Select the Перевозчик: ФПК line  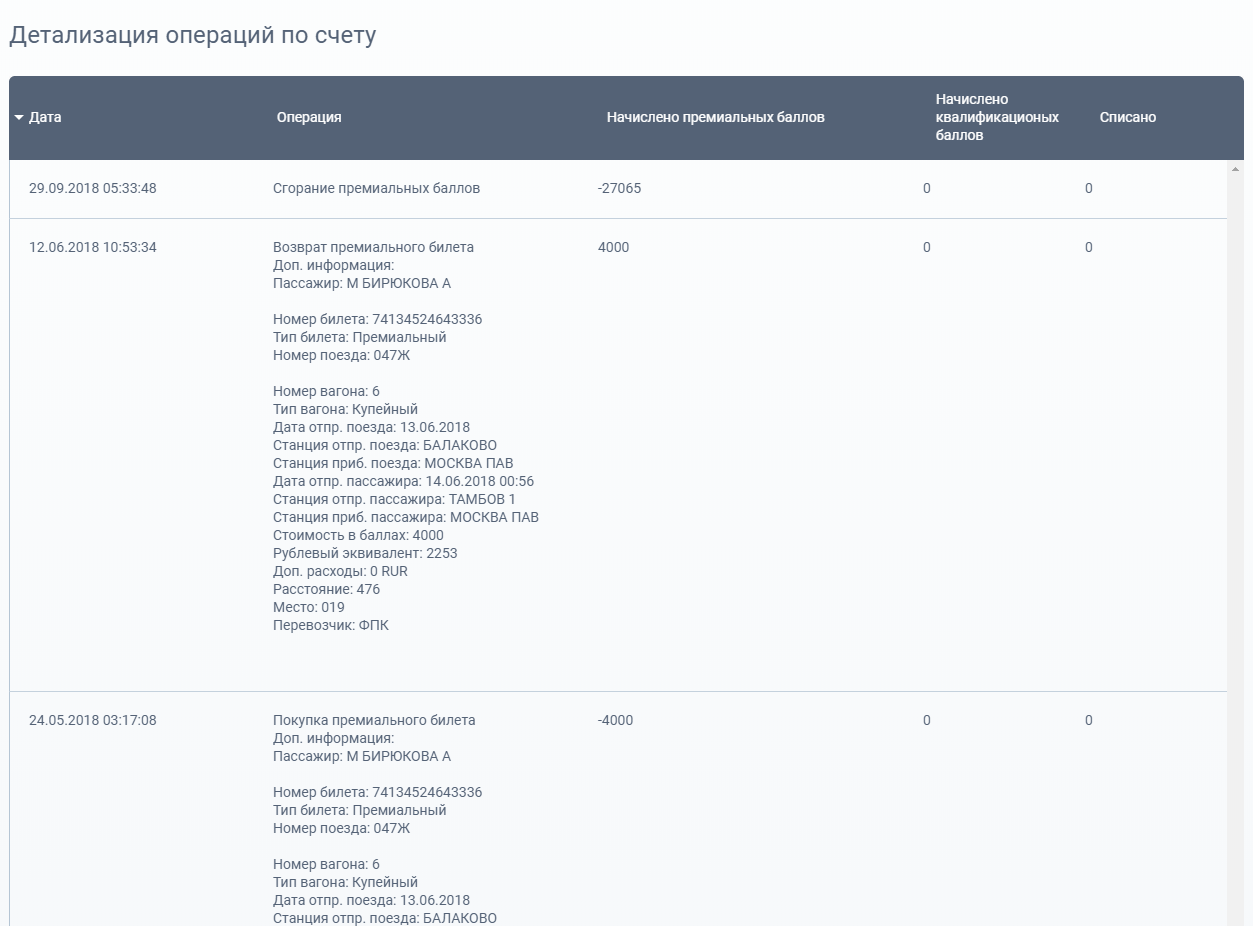point(331,625)
